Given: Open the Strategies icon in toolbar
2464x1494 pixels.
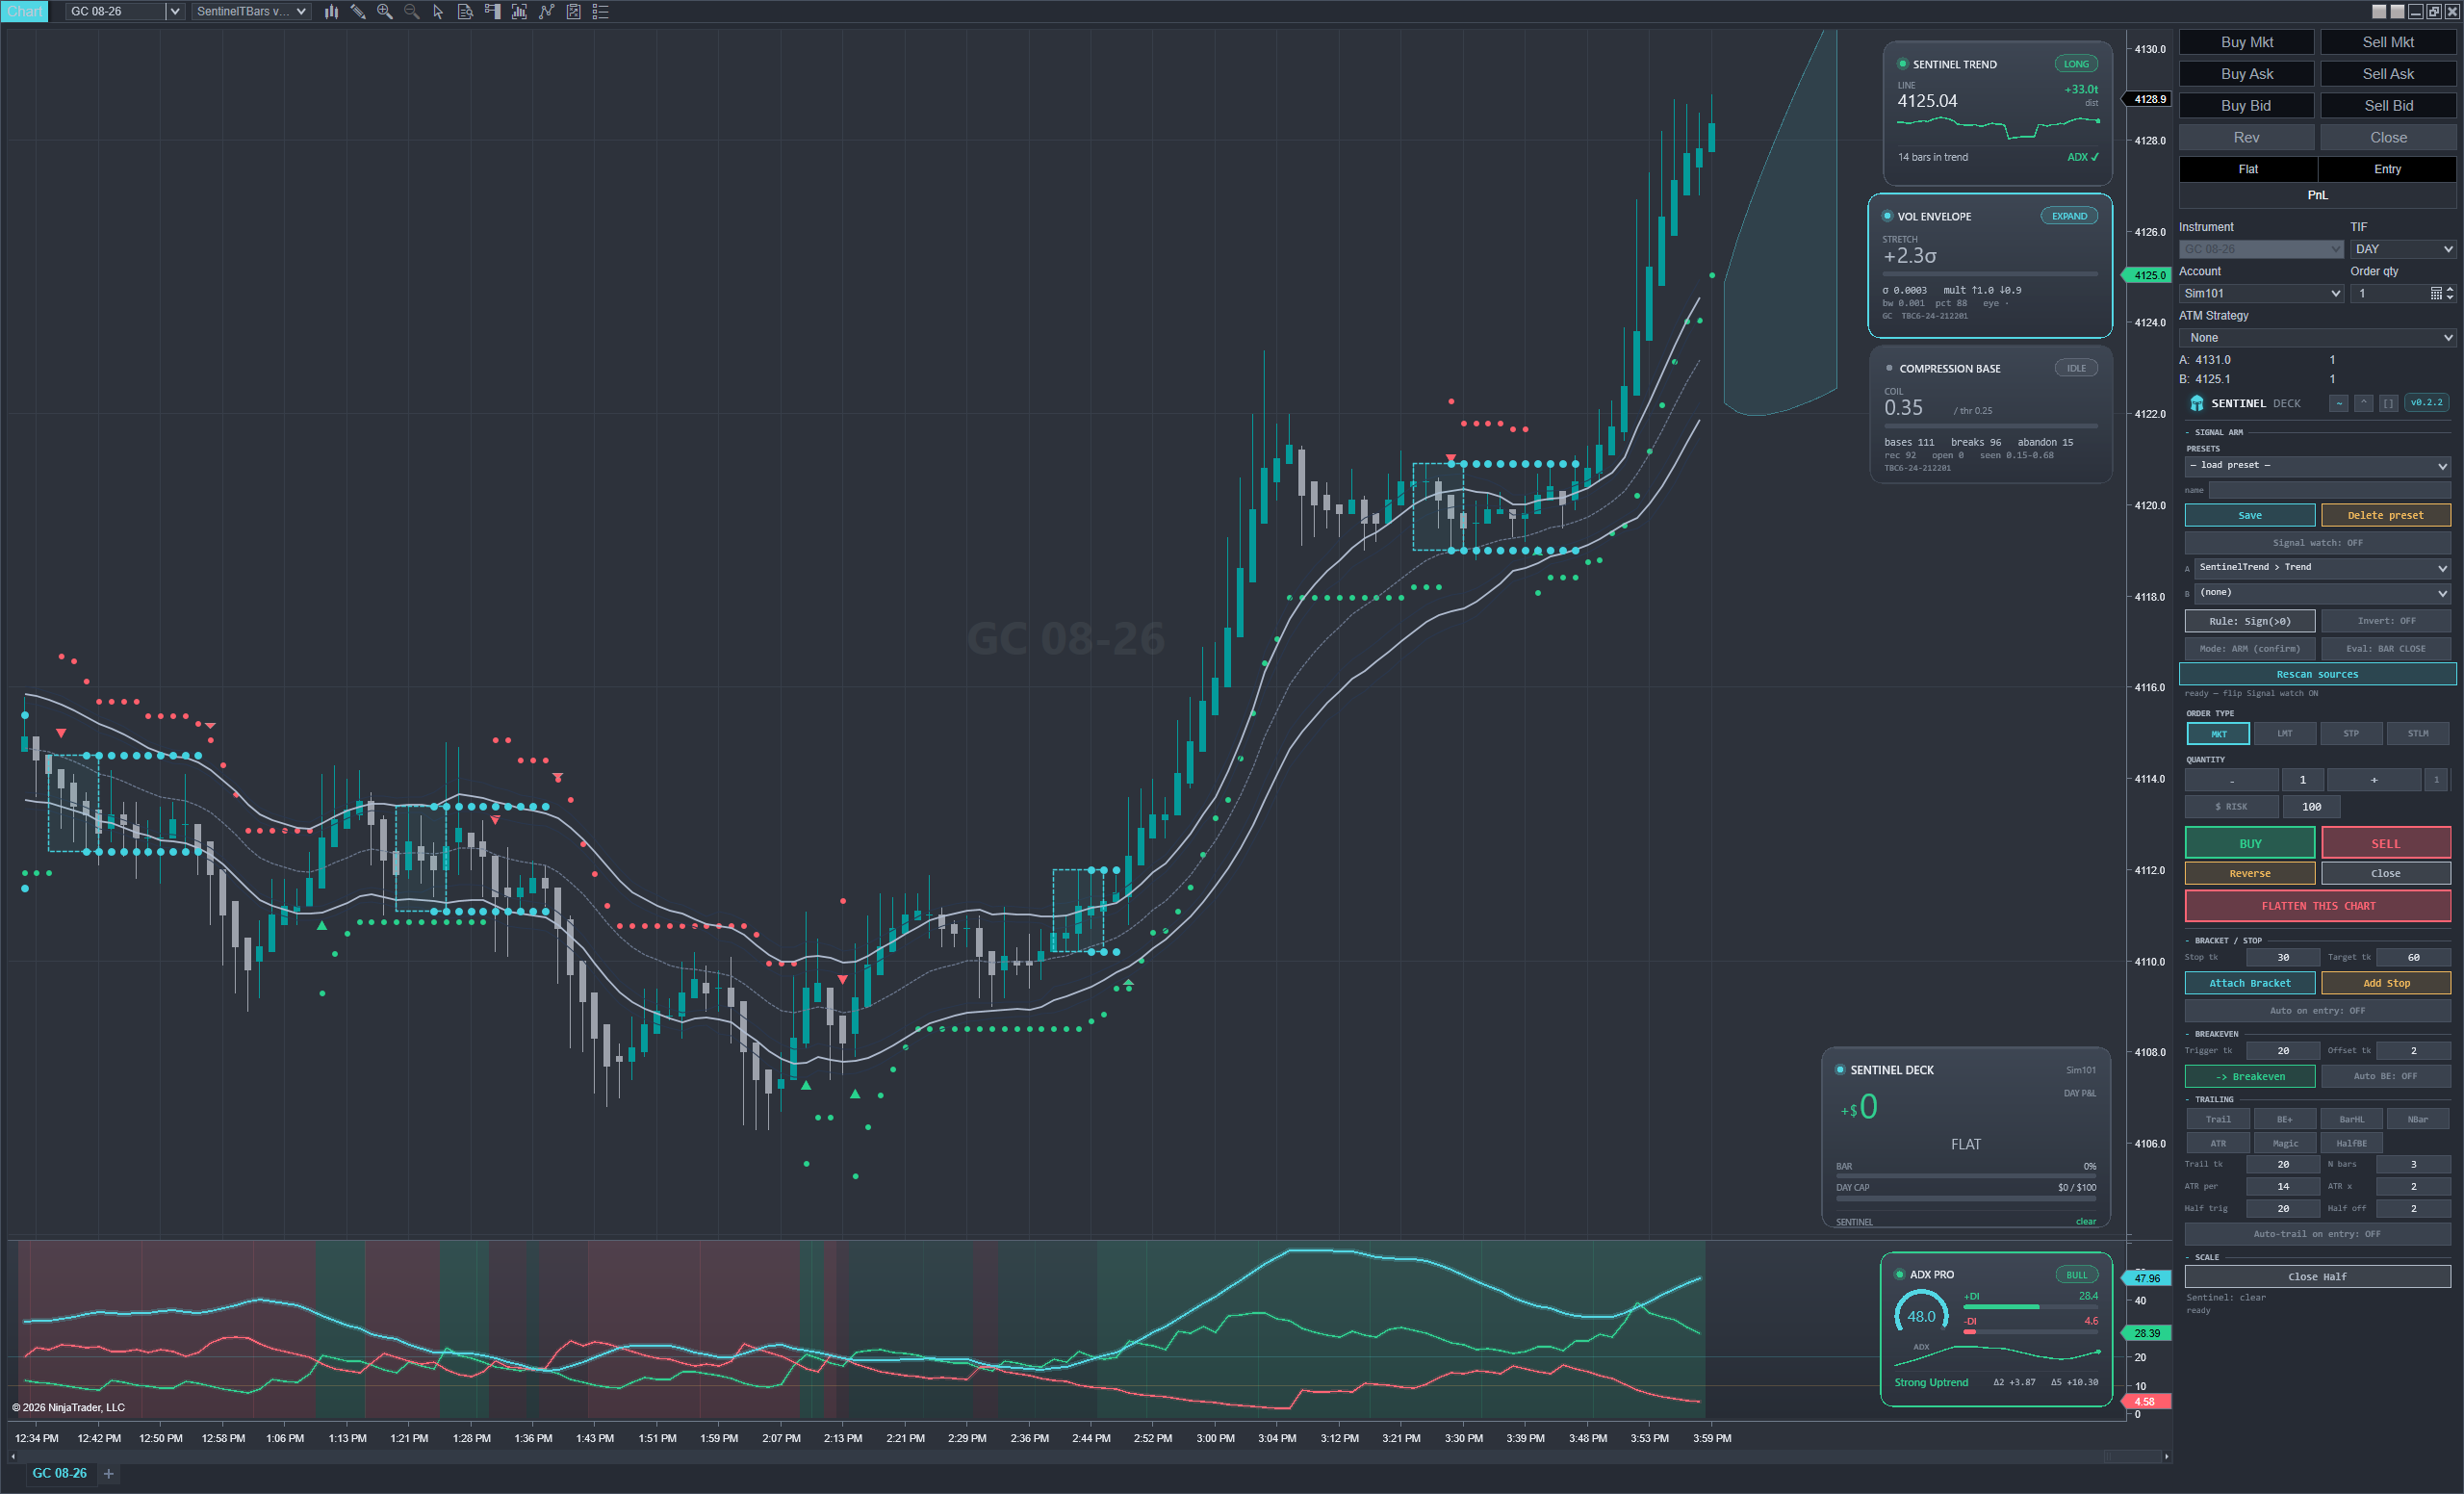Looking at the screenshot, I should tap(573, 12).
